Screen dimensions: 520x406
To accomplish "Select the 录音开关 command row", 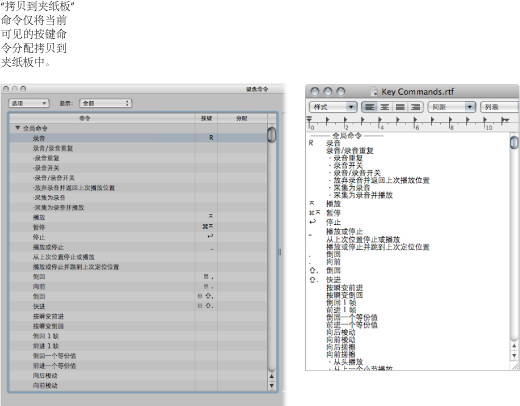I will 138,168.
